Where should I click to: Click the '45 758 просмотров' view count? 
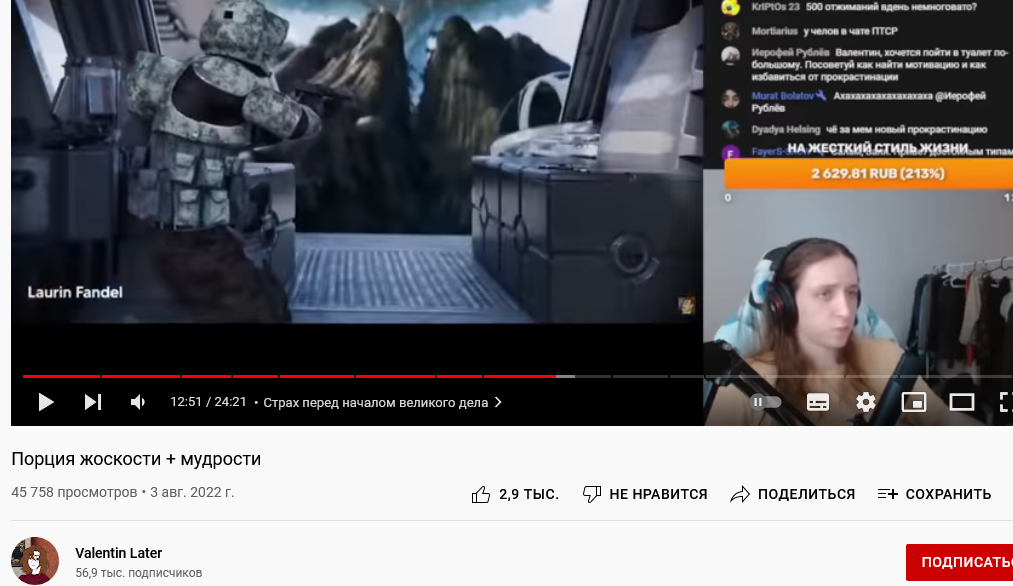74,492
